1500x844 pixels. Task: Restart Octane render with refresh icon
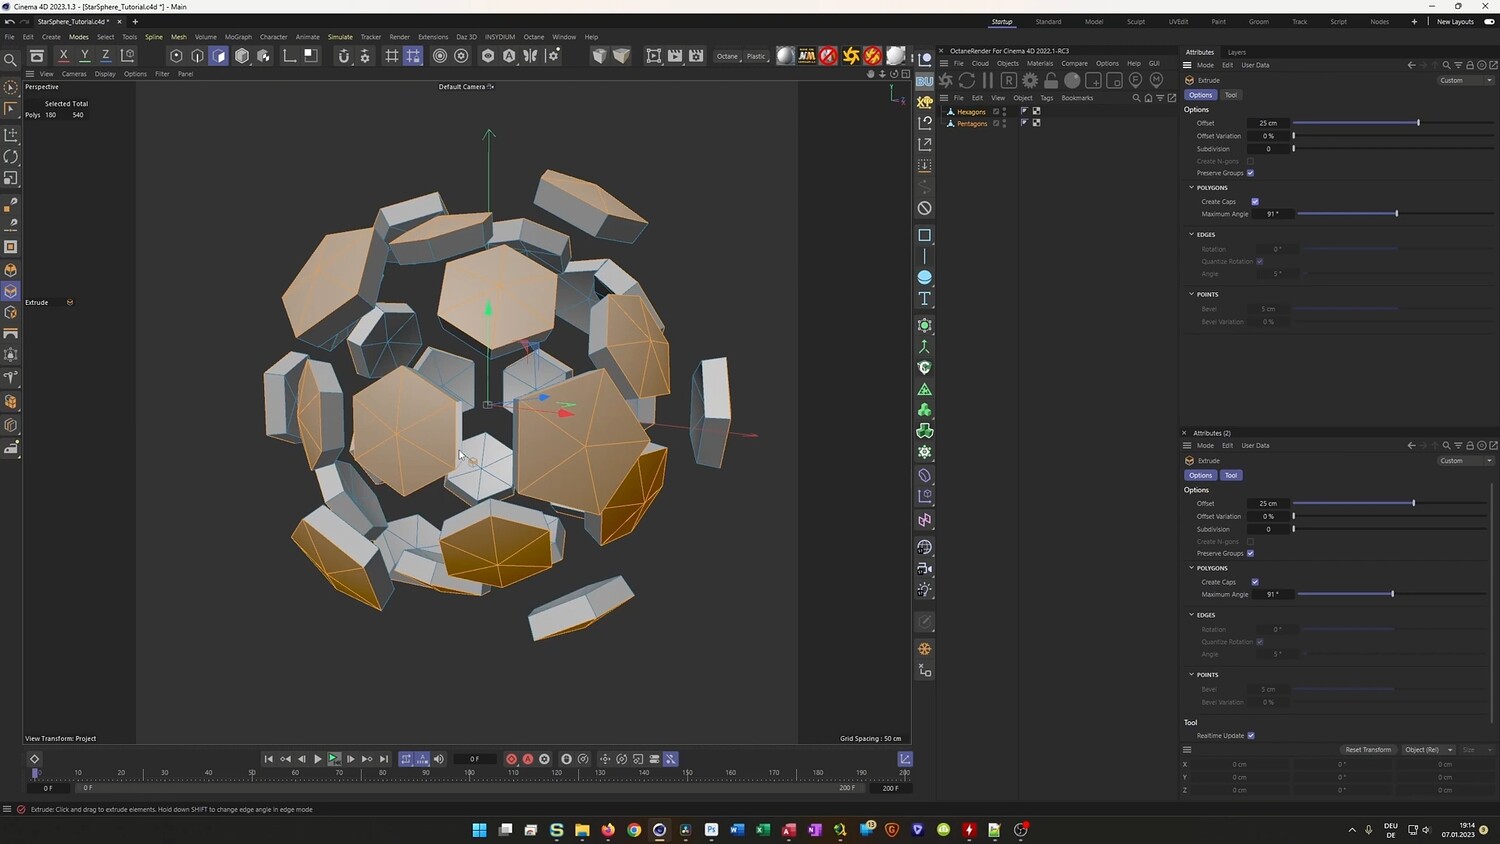pyautogui.click(x=966, y=80)
